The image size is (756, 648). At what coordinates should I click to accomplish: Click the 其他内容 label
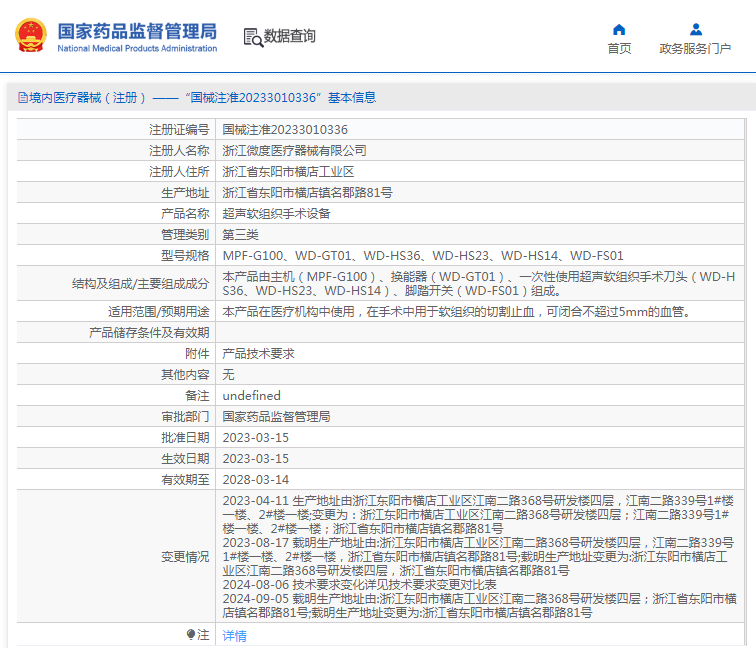point(185,375)
